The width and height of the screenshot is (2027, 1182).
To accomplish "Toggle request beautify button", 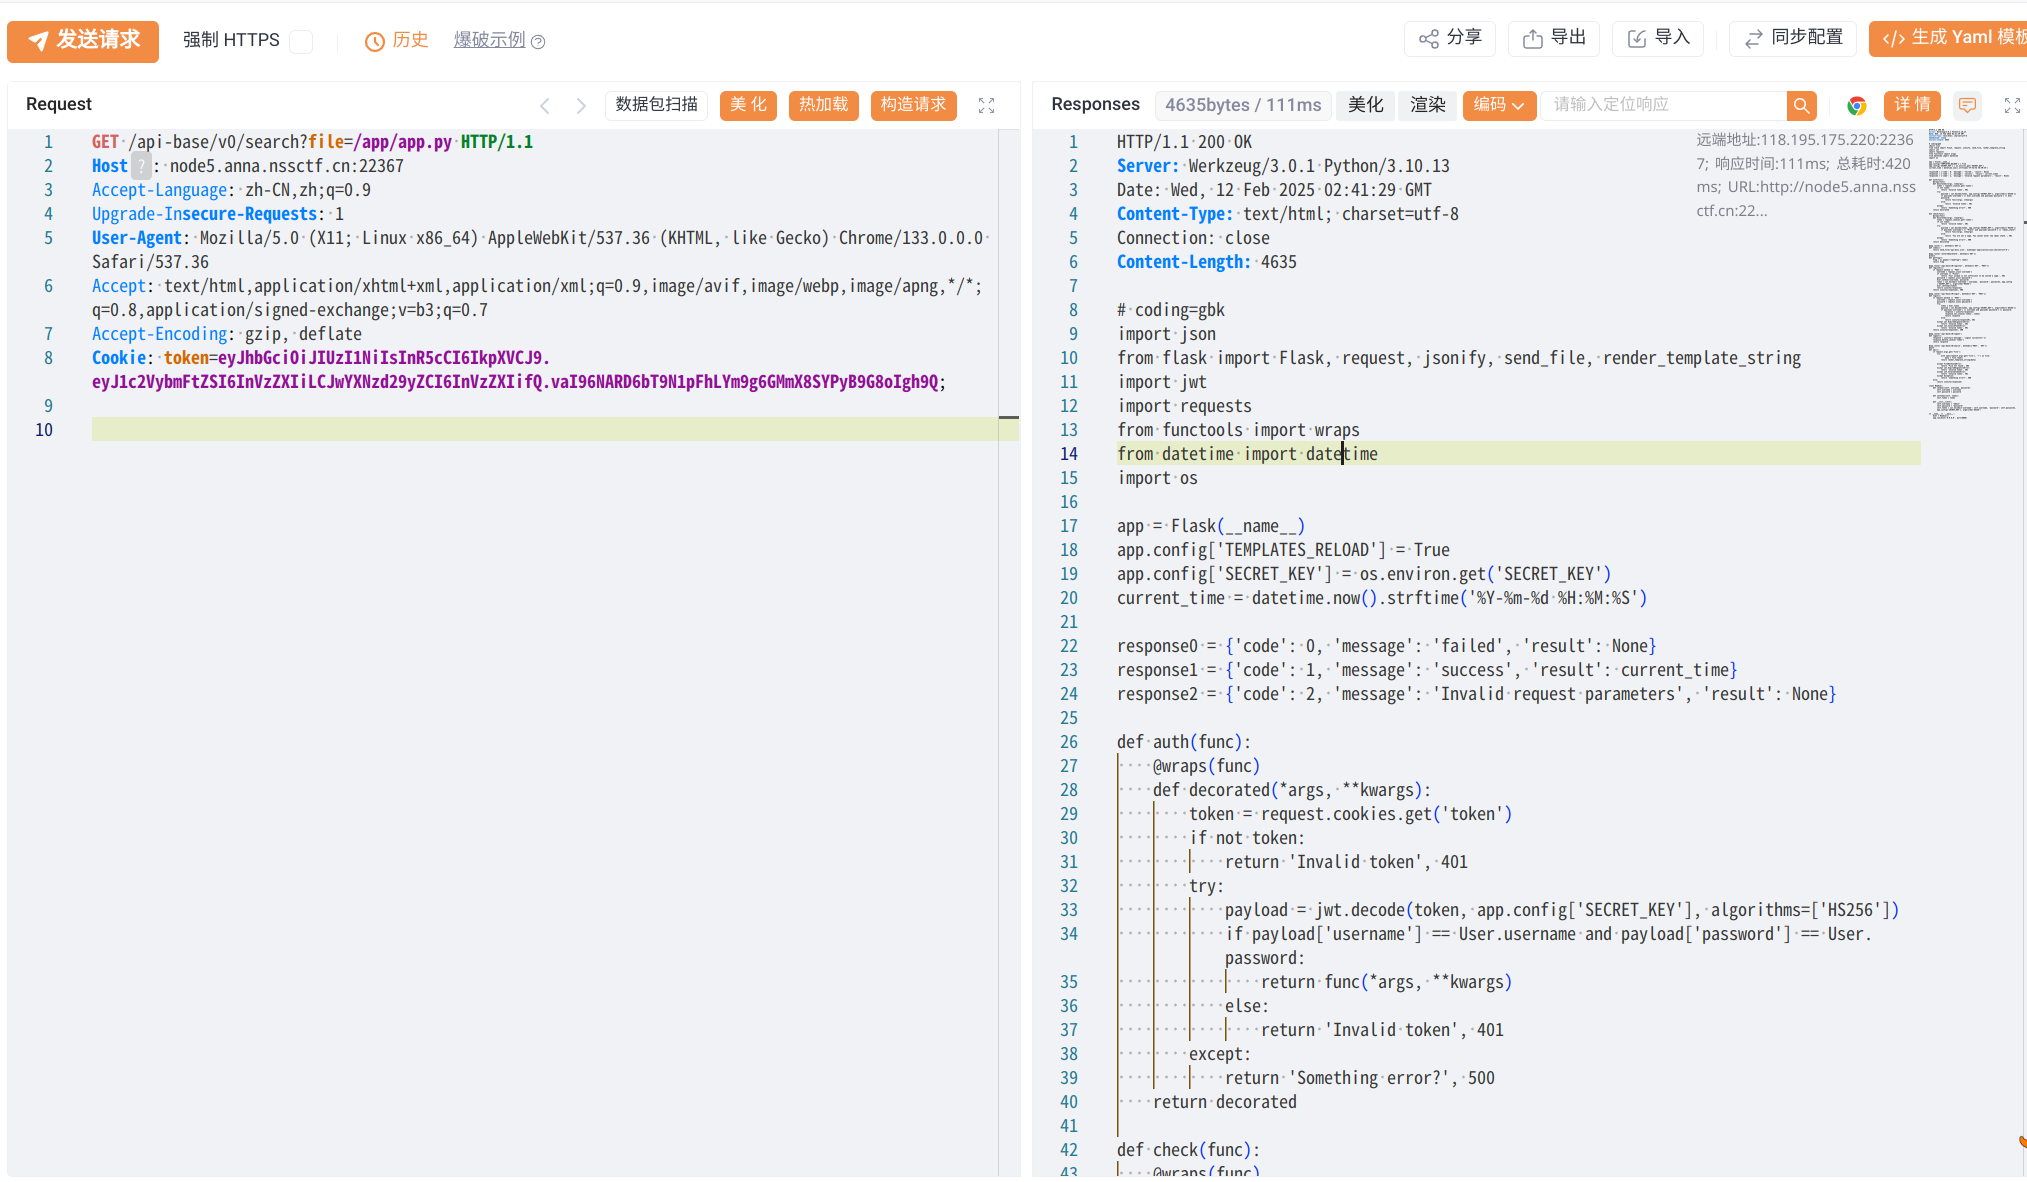I will (x=748, y=105).
